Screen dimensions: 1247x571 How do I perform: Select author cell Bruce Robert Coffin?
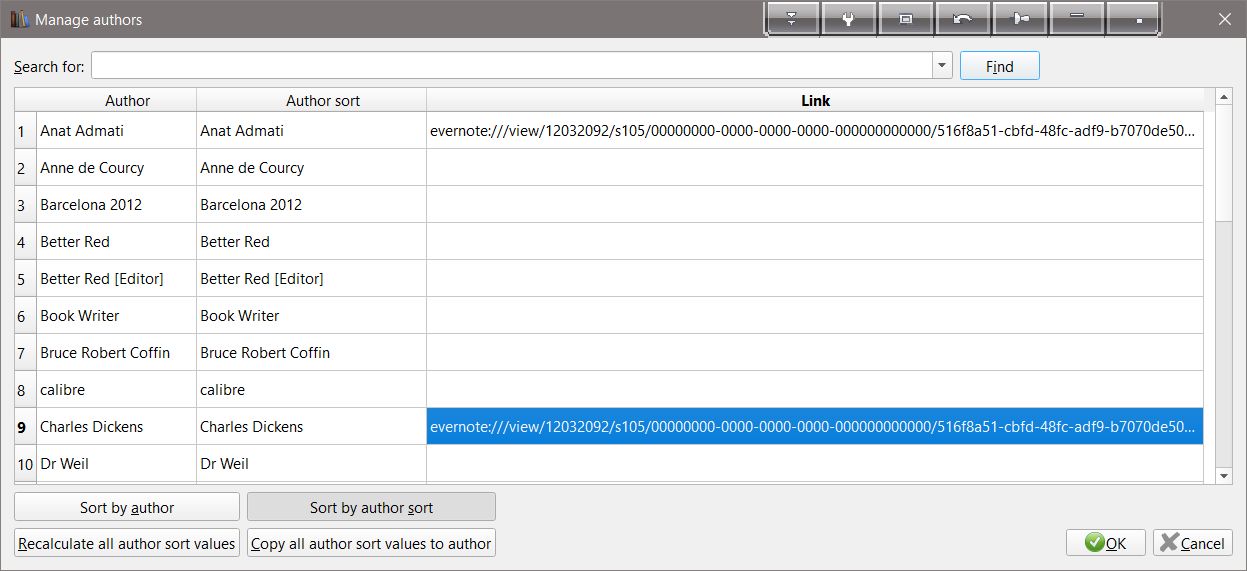coord(116,352)
